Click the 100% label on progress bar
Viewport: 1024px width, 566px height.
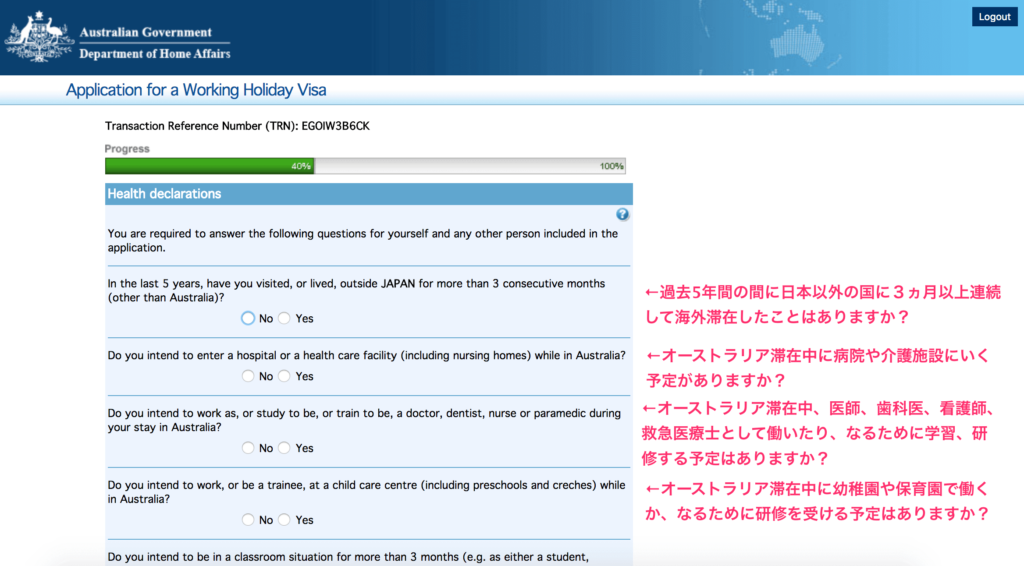pos(611,166)
